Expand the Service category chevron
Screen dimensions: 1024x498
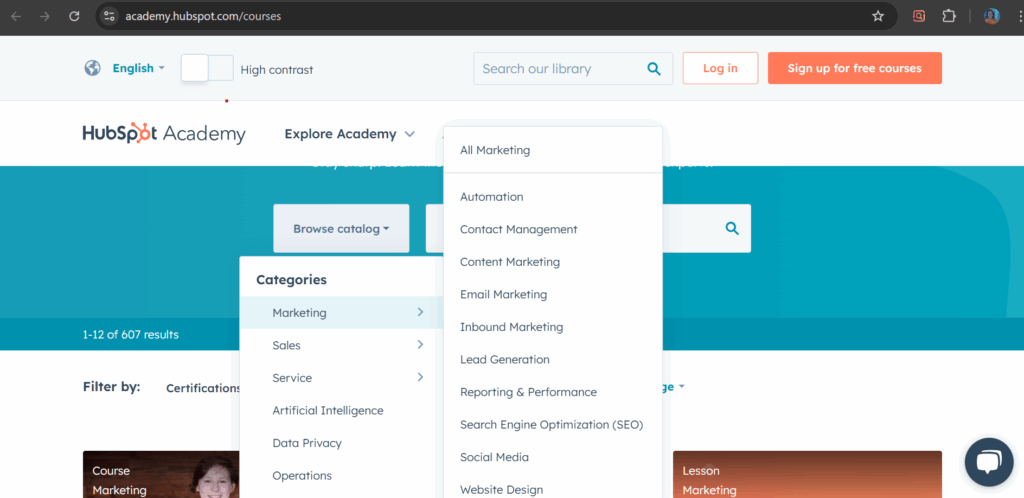(x=420, y=377)
